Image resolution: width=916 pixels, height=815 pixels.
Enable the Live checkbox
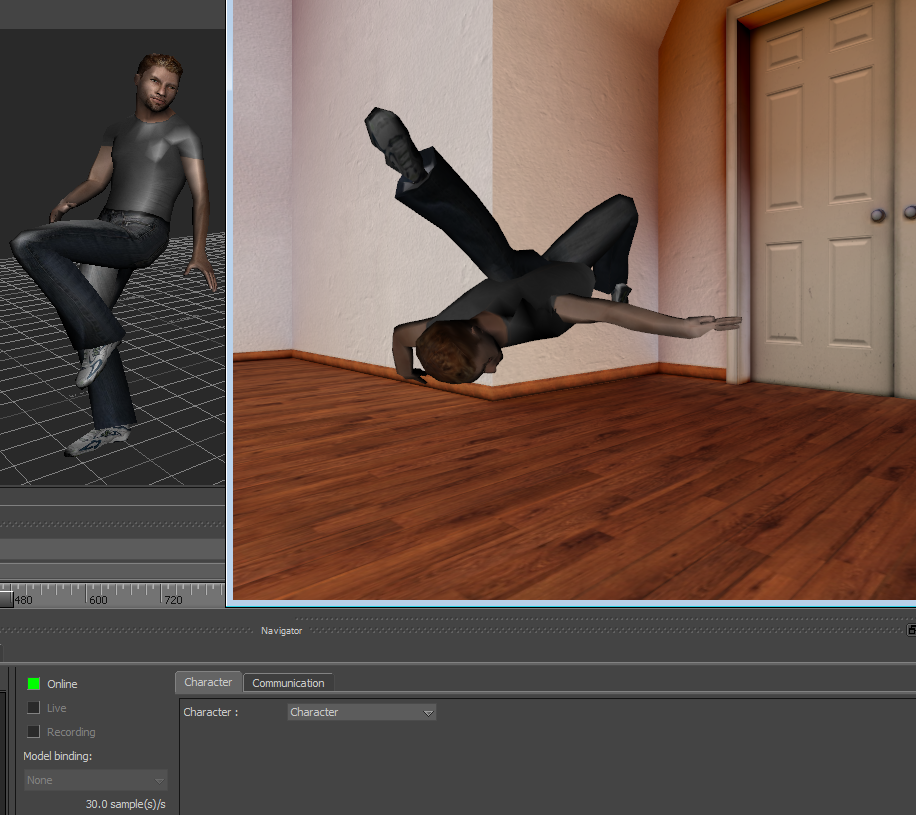pos(34,708)
